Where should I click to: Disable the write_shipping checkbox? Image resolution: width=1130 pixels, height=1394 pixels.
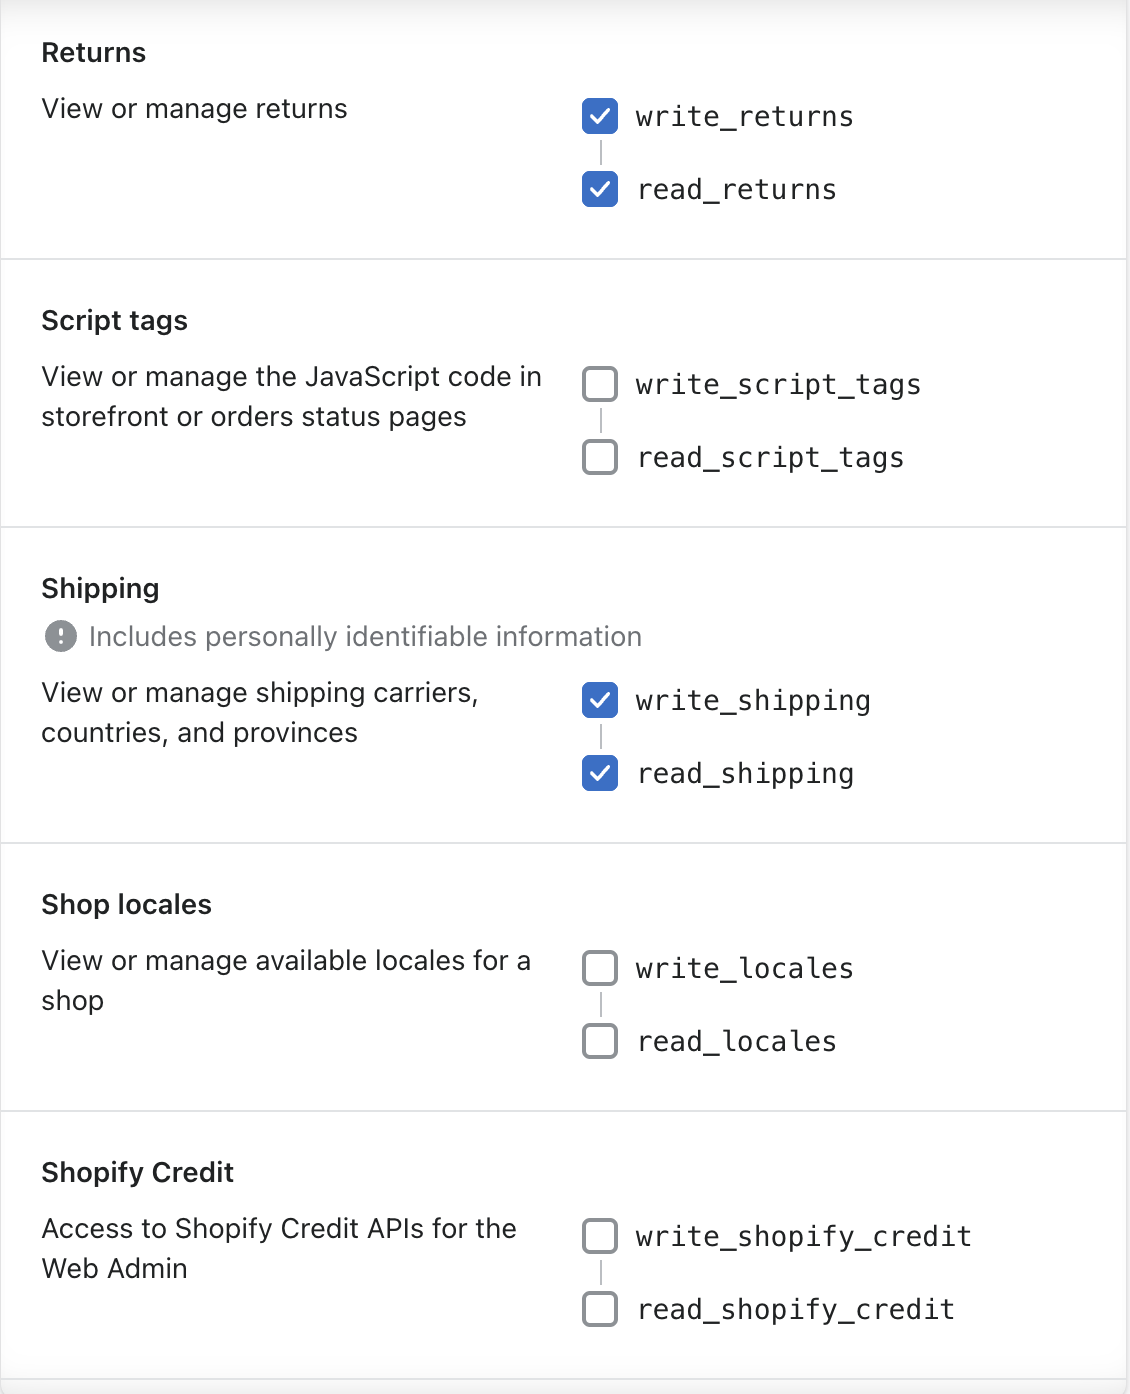(600, 700)
